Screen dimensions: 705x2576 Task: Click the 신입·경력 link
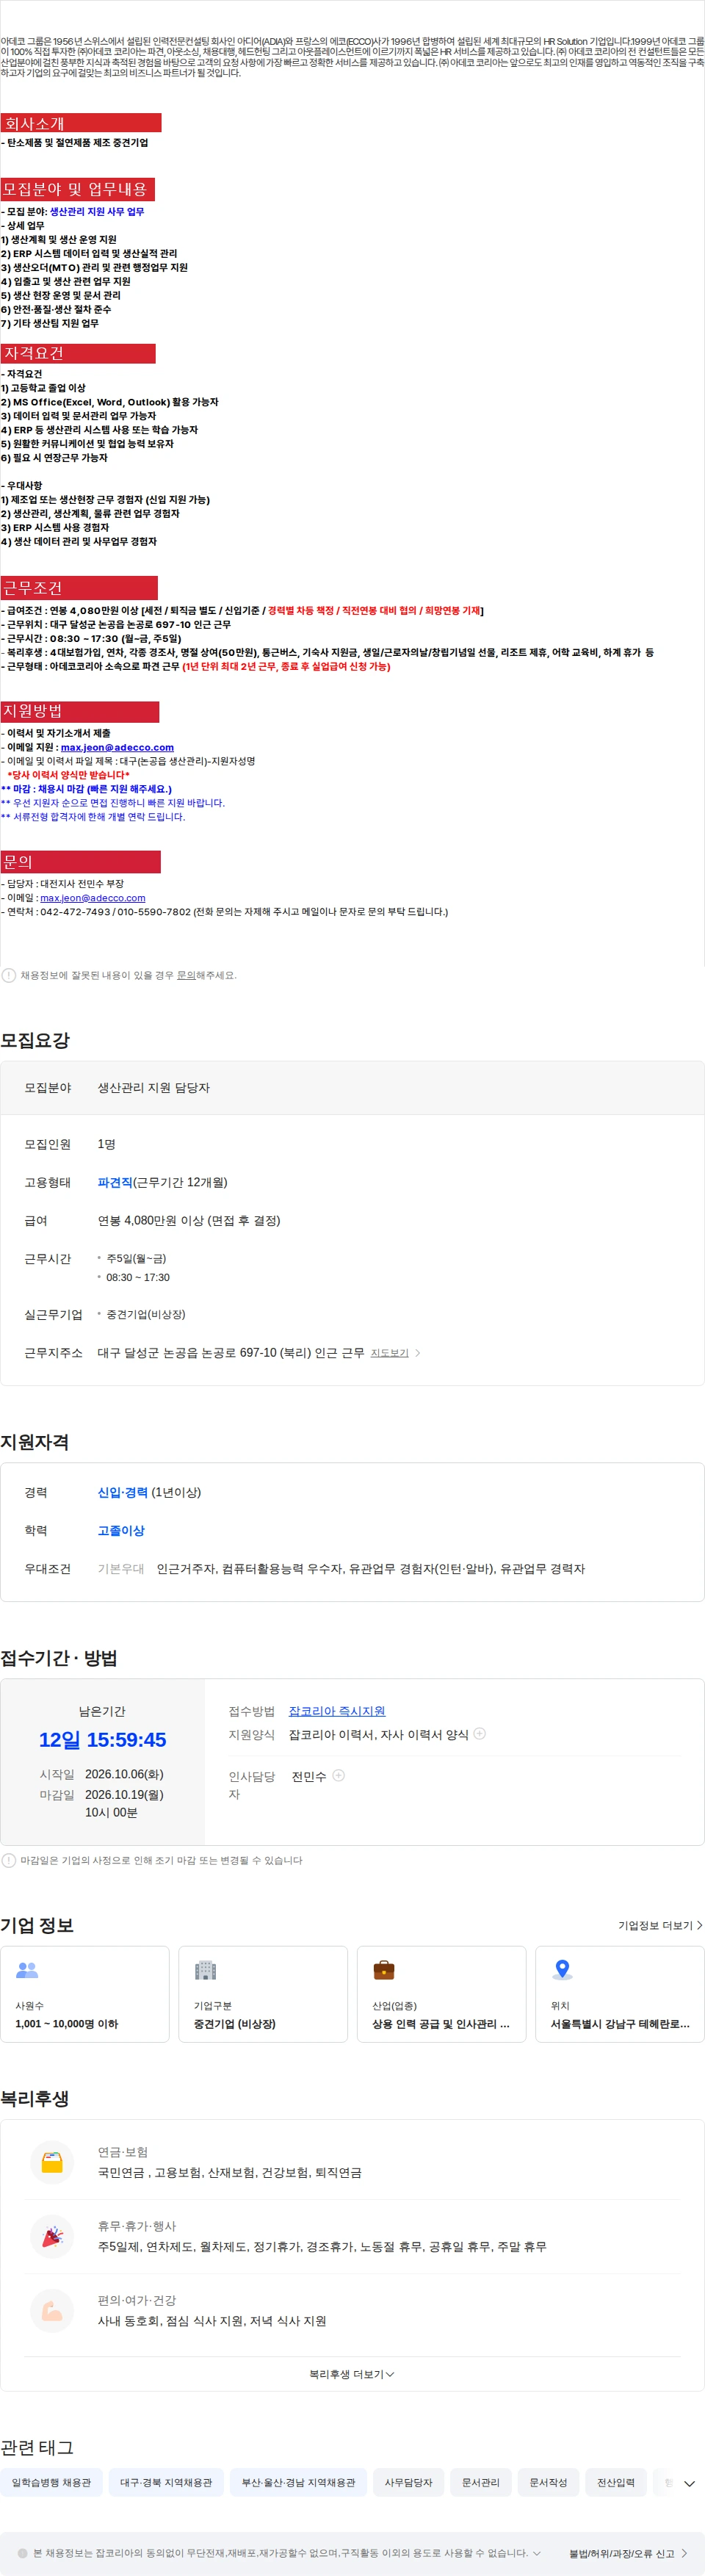[x=122, y=1492]
